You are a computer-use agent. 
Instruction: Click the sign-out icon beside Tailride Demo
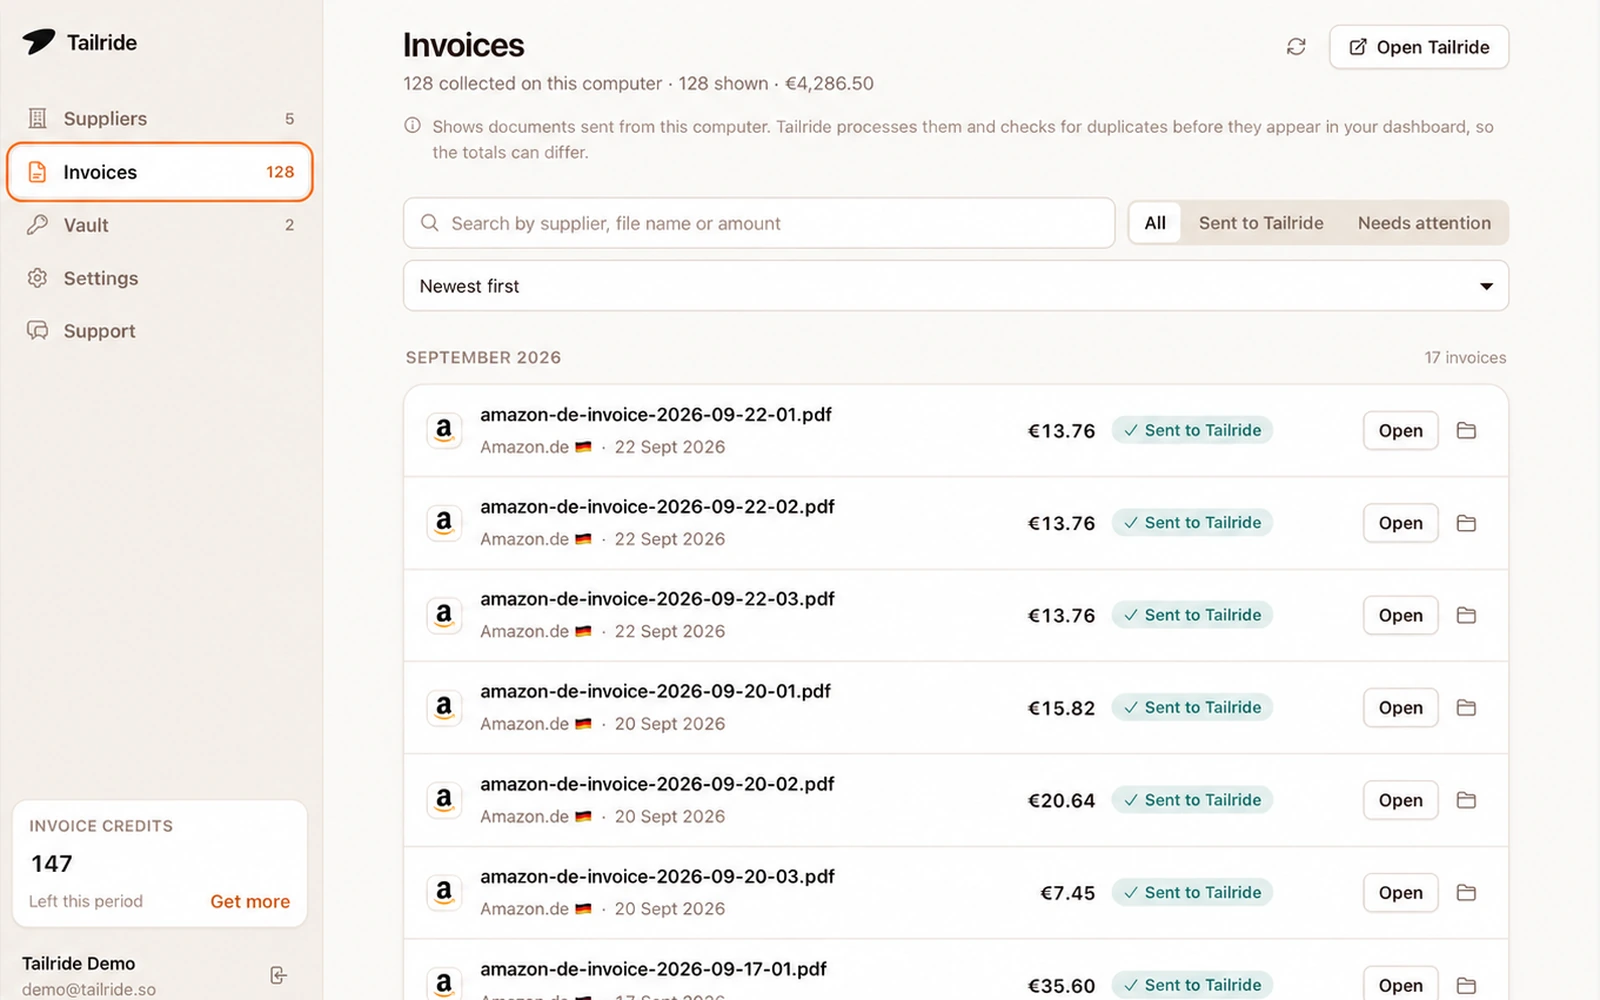(x=279, y=975)
